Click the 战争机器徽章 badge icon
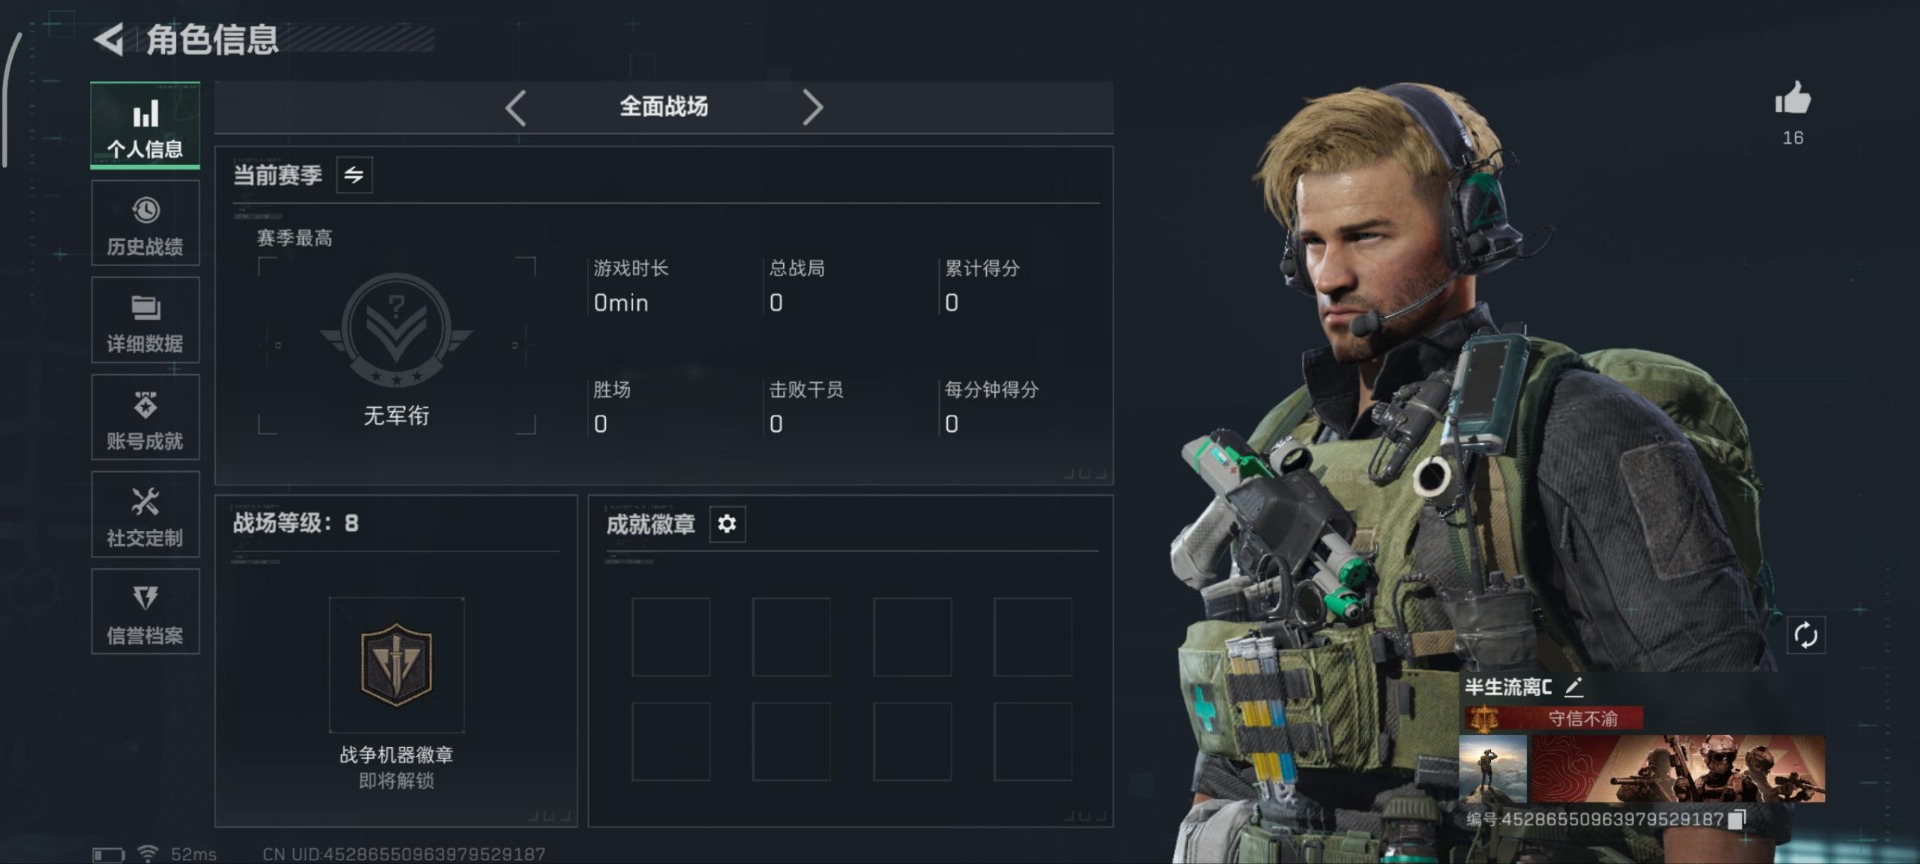This screenshot has height=864, width=1920. pos(396,665)
